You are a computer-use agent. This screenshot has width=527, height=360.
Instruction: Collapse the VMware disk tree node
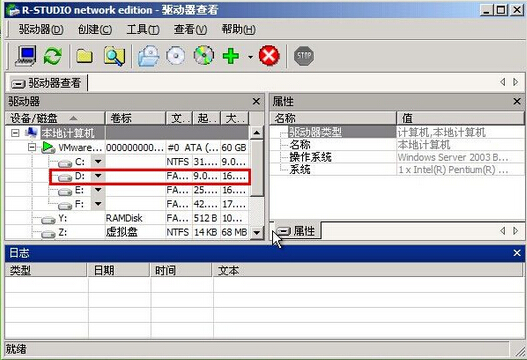coord(32,147)
